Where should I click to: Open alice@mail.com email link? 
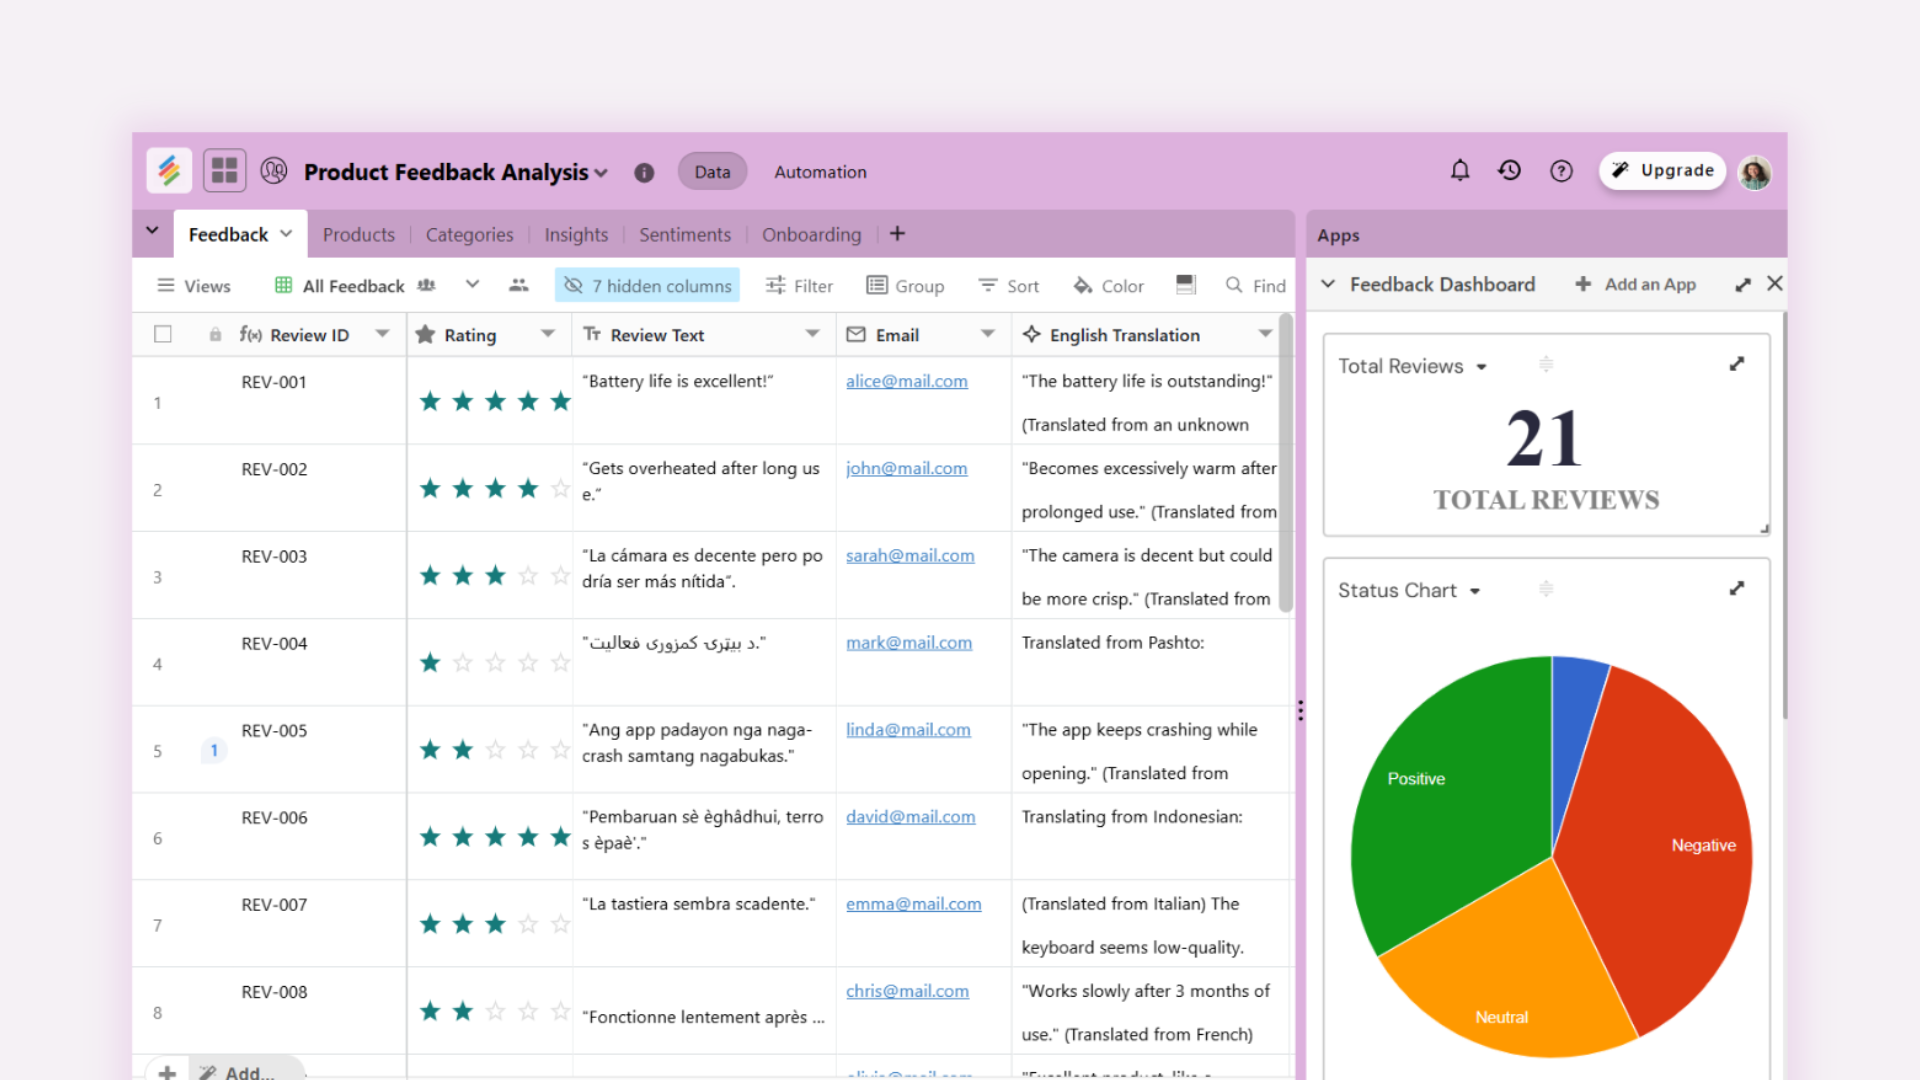(x=906, y=381)
